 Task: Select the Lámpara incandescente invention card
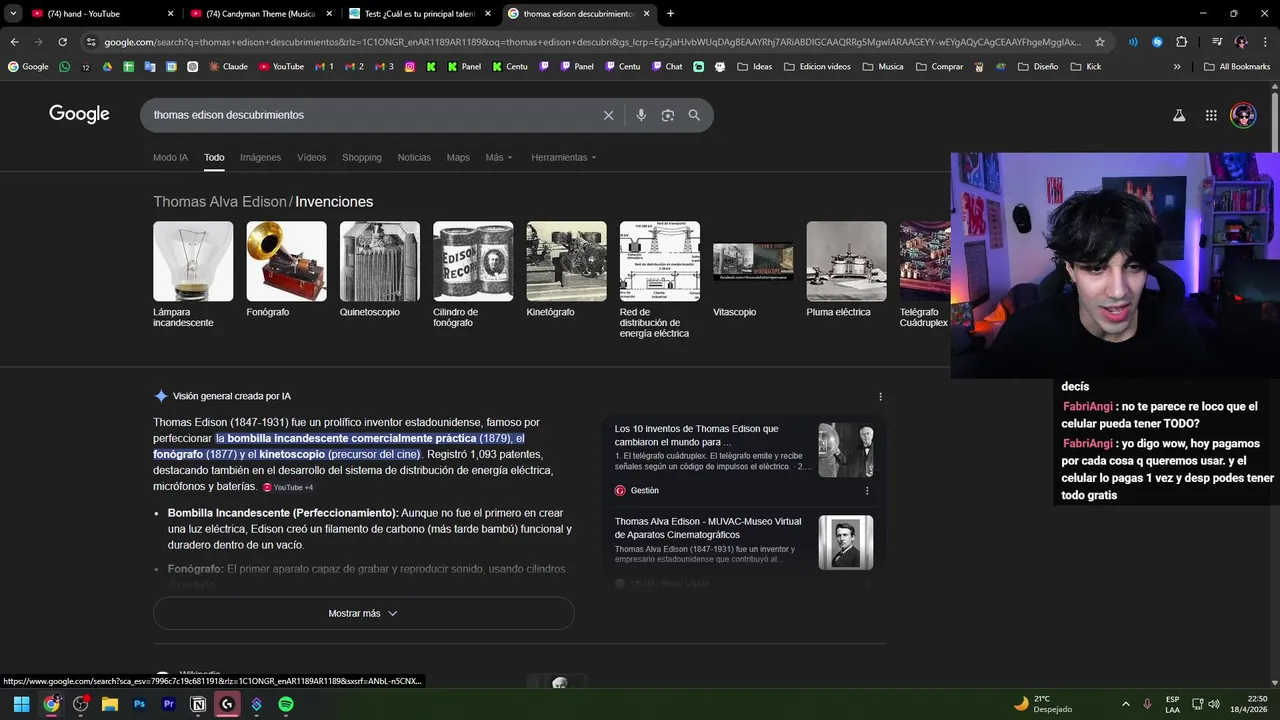click(x=193, y=275)
